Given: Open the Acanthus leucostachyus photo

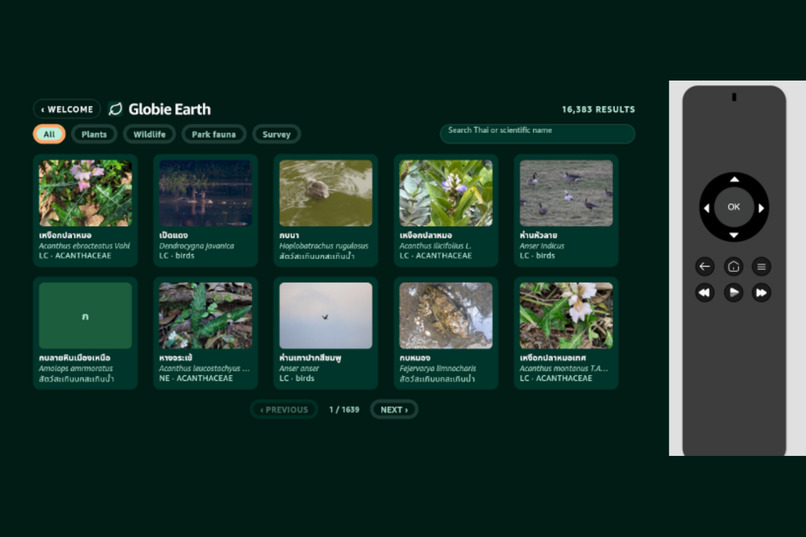Looking at the screenshot, I should click(206, 316).
